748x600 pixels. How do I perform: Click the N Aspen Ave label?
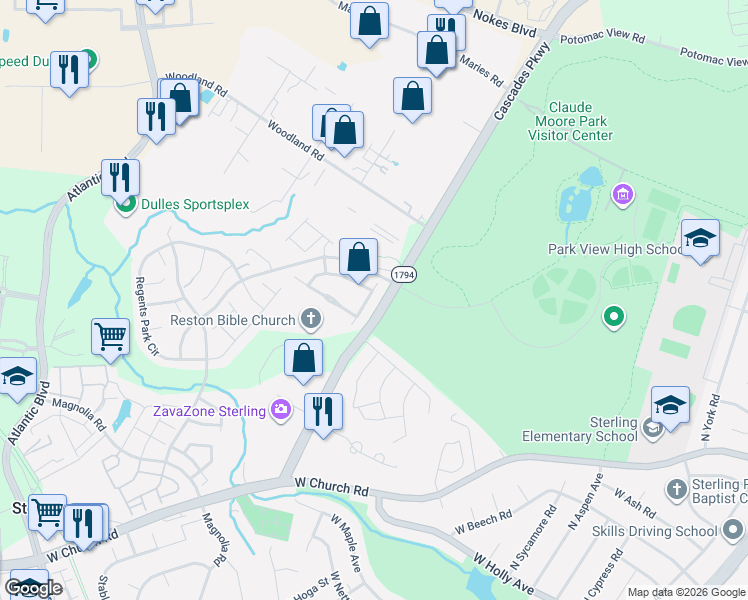coord(586,501)
